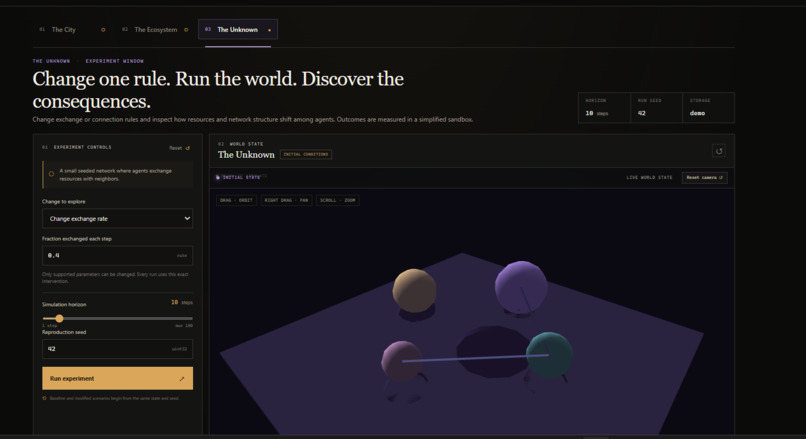Click the Initial State indicator label
806x439 pixels.
point(238,177)
